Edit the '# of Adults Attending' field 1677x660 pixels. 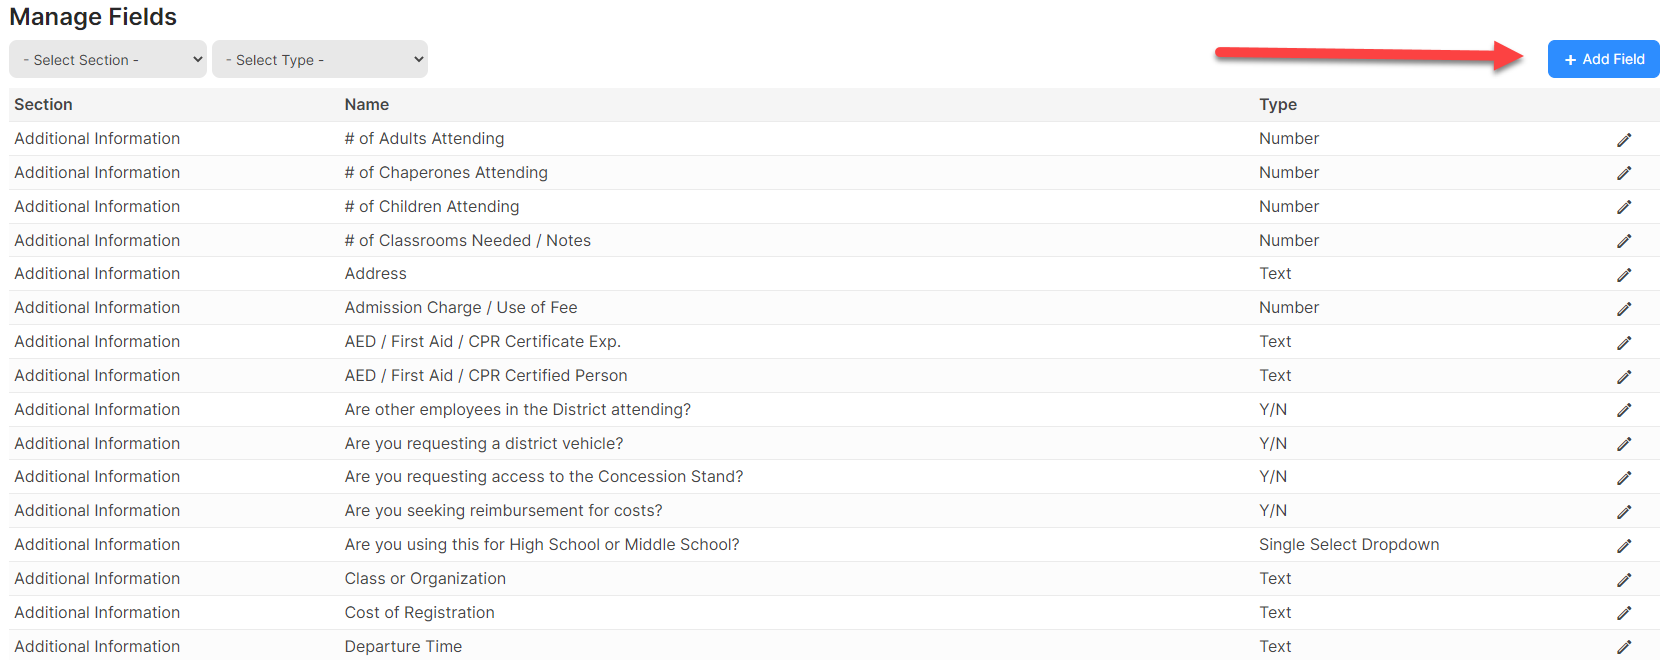point(1624,140)
